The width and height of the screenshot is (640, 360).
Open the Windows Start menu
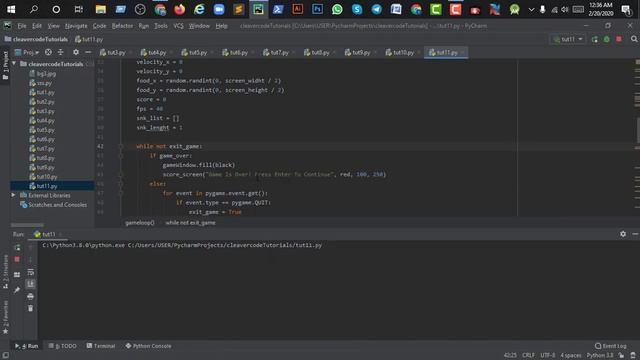tap(11, 9)
